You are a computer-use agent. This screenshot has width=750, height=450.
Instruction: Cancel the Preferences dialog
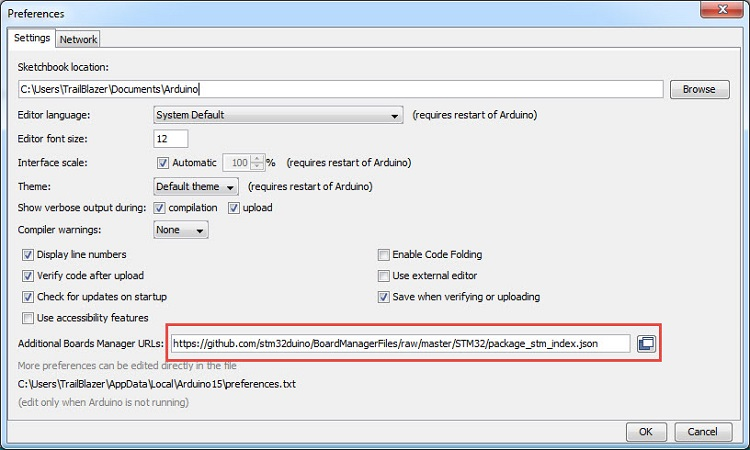[703, 432]
